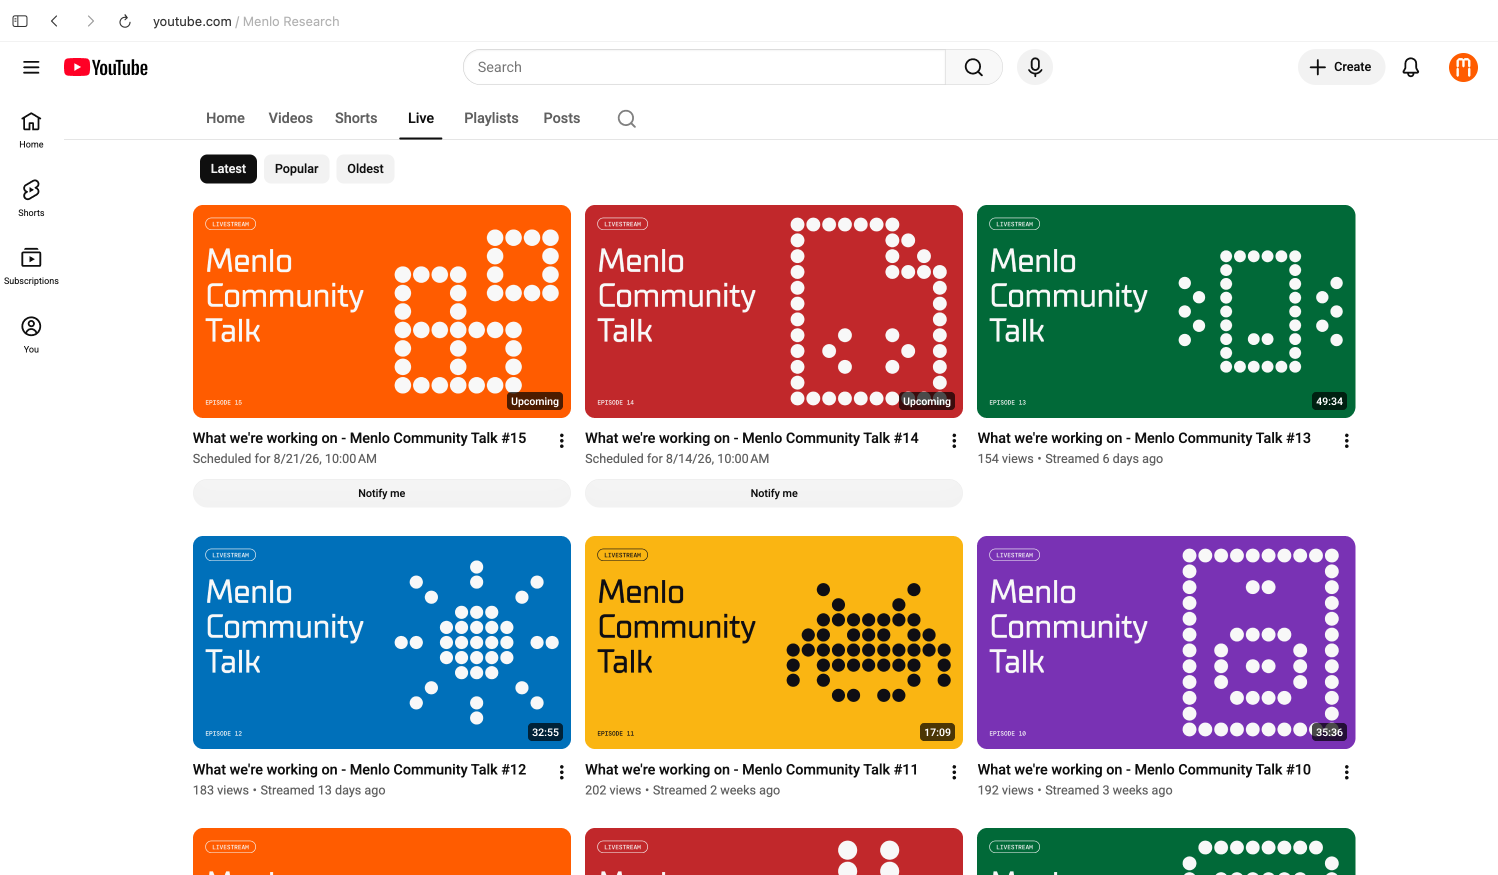1498x875 pixels.
Task: Click the Create button
Action: 1341,67
